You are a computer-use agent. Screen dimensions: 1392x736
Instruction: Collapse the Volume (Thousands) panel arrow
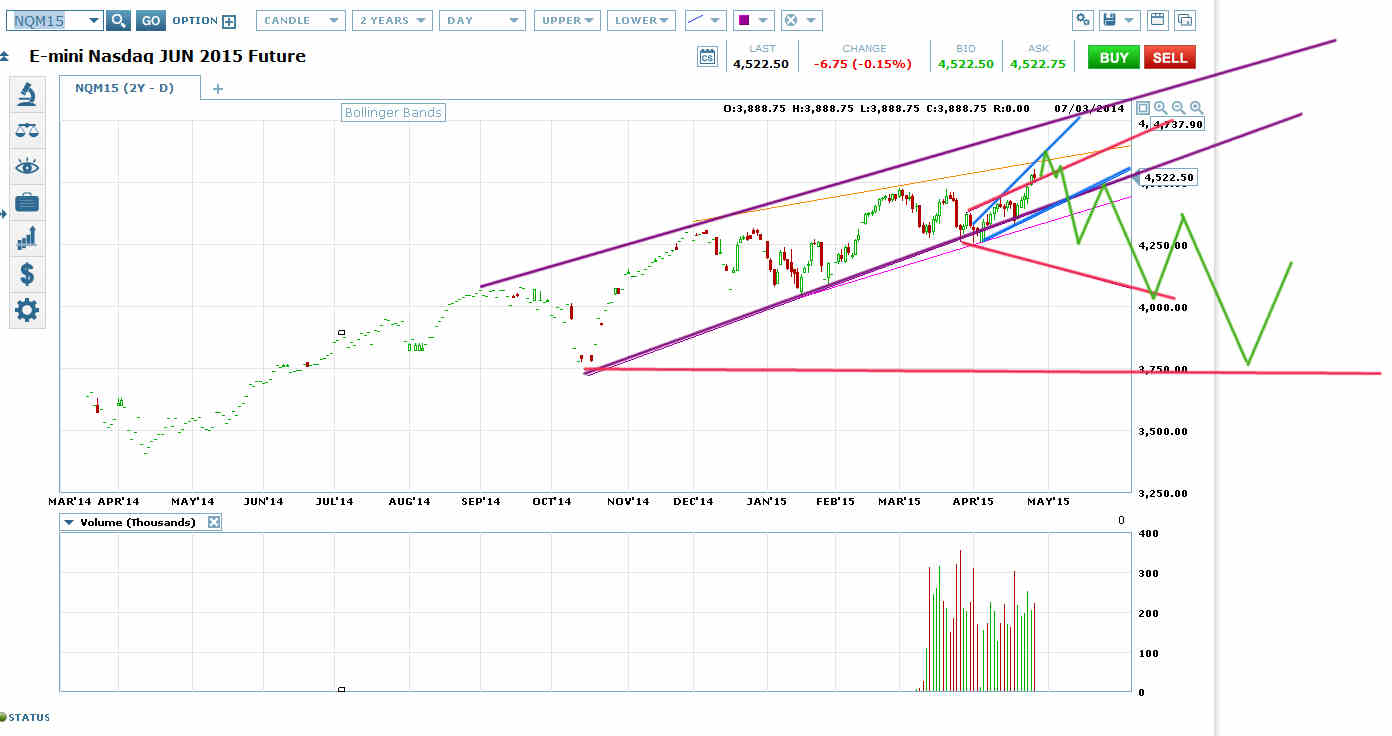(x=68, y=522)
